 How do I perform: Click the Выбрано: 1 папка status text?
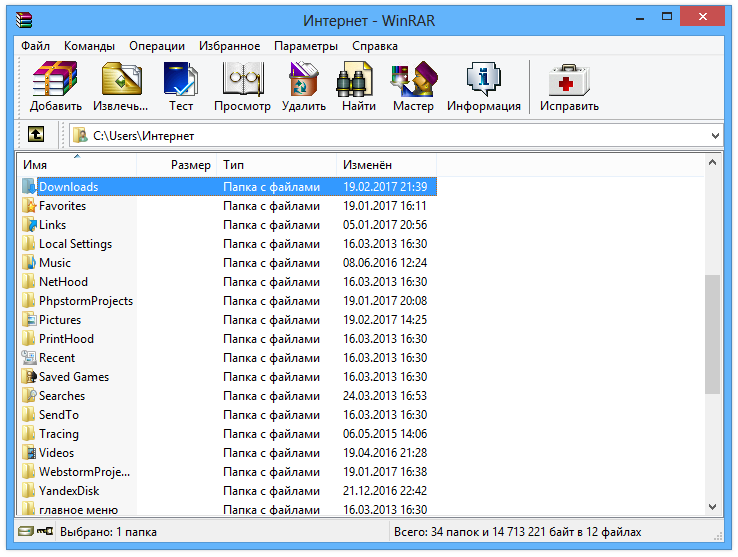pyautogui.click(x=108, y=532)
